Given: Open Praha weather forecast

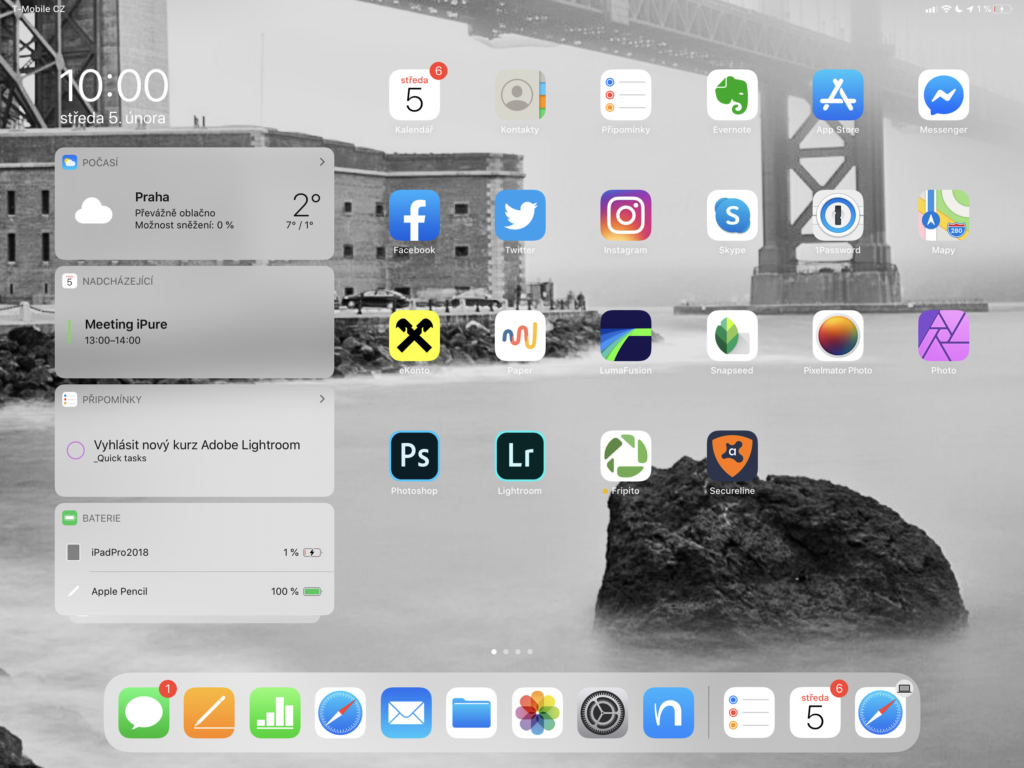Looking at the screenshot, I should point(195,212).
